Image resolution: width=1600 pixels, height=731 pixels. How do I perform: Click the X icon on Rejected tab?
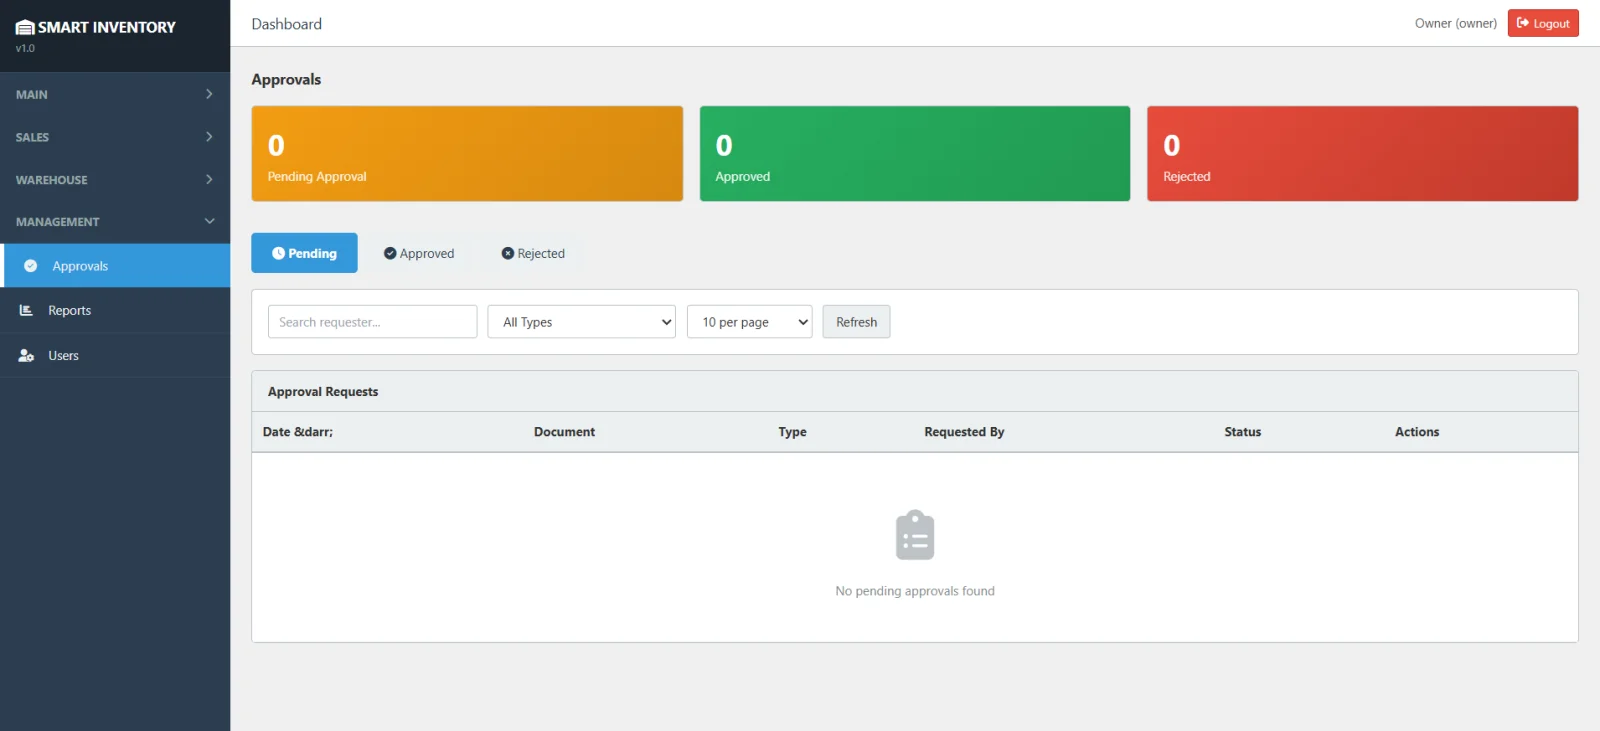pos(508,254)
